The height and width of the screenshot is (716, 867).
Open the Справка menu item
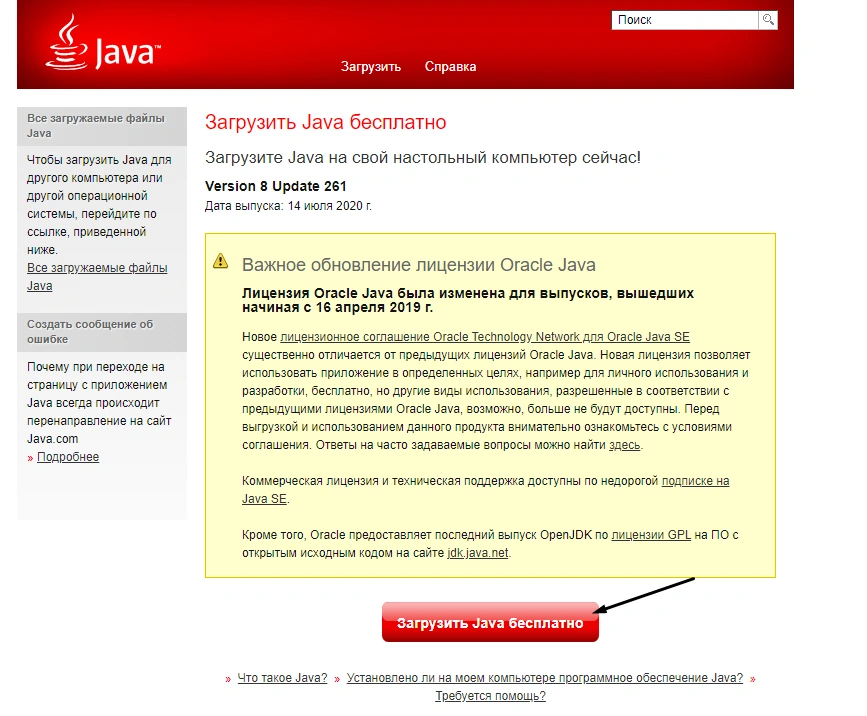[450, 67]
